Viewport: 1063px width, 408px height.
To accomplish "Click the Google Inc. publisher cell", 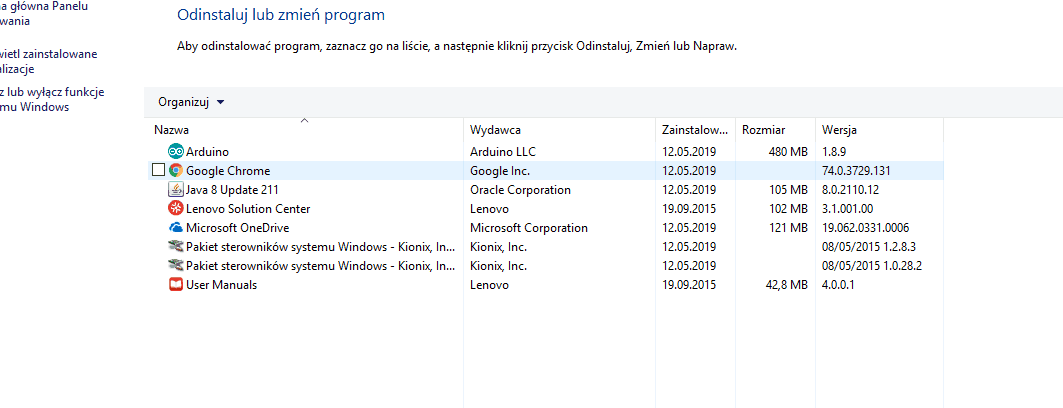I will [500, 171].
